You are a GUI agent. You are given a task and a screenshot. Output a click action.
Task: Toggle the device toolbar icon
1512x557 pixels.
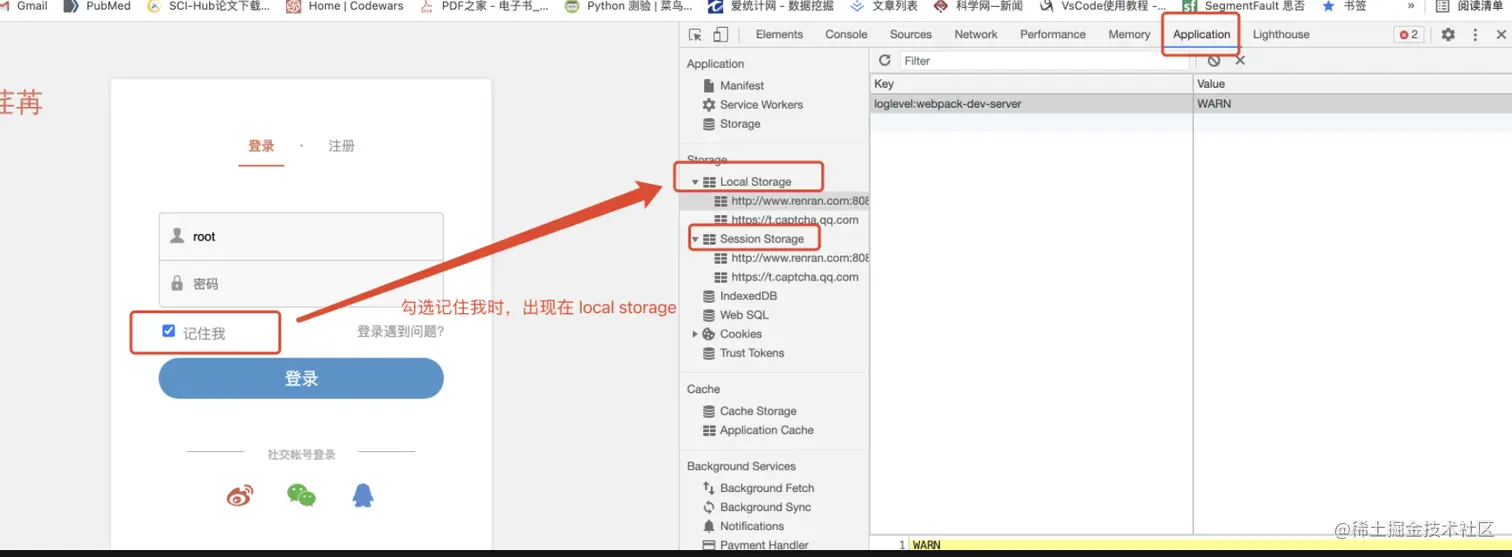[720, 34]
